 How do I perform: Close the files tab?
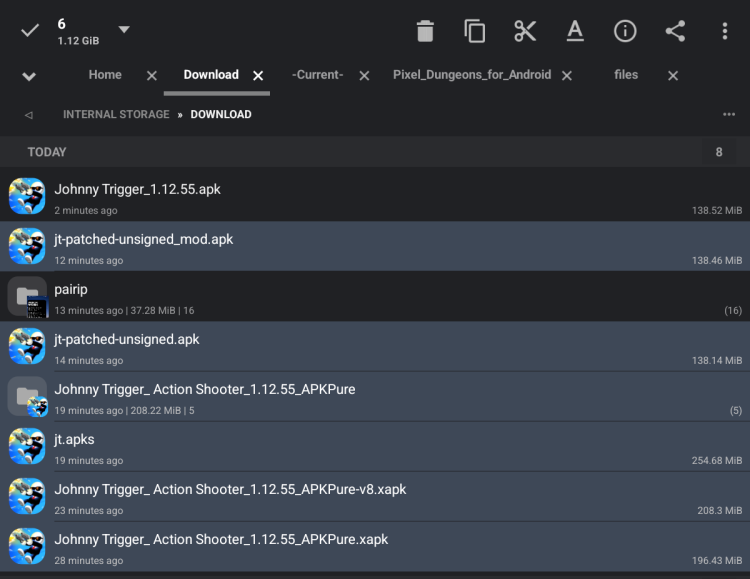tap(673, 76)
